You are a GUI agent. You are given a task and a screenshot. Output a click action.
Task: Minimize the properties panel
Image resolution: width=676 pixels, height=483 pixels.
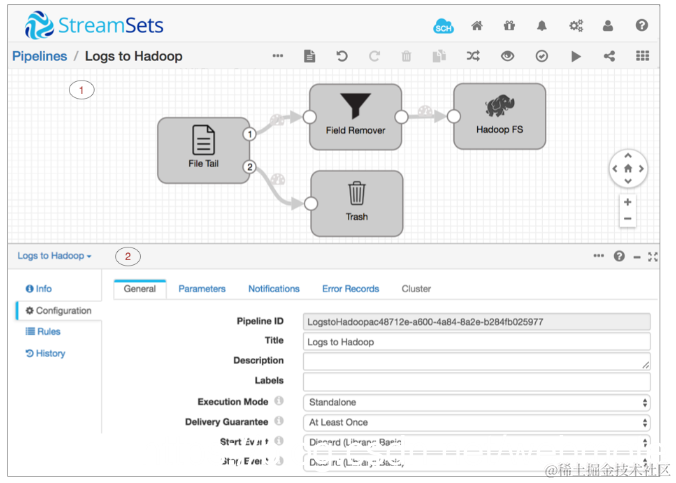pos(637,257)
